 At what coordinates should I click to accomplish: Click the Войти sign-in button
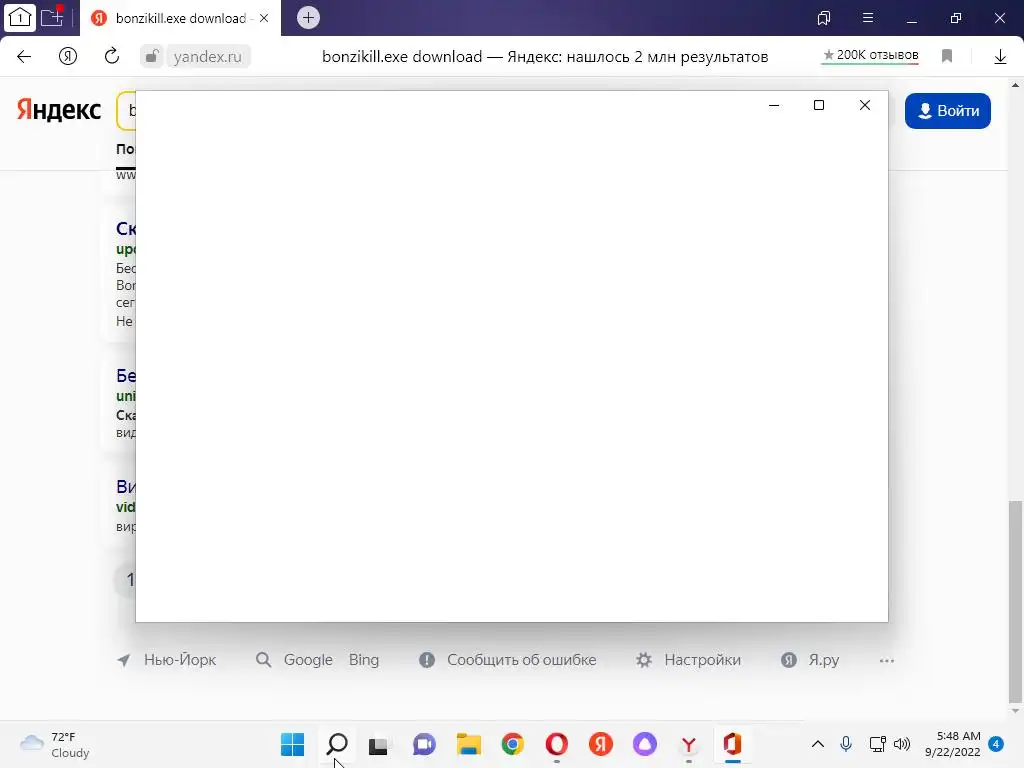(948, 111)
